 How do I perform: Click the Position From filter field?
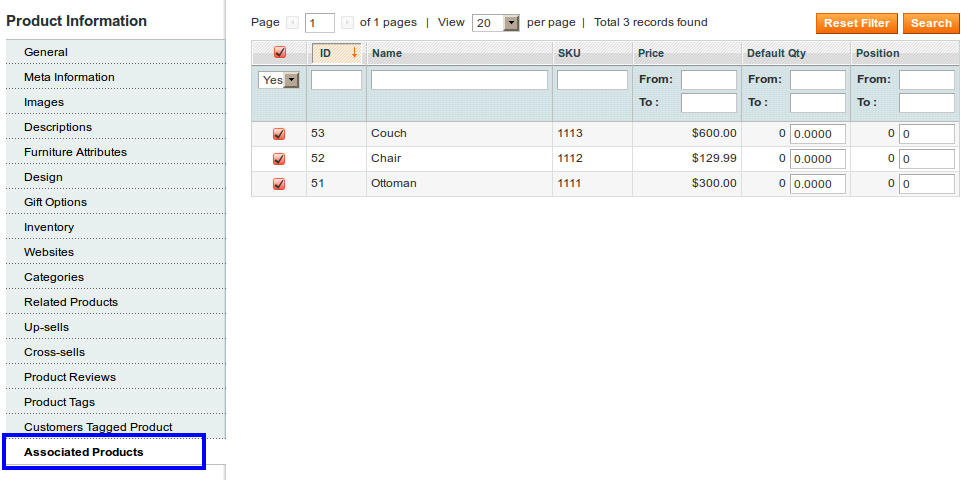tap(927, 80)
